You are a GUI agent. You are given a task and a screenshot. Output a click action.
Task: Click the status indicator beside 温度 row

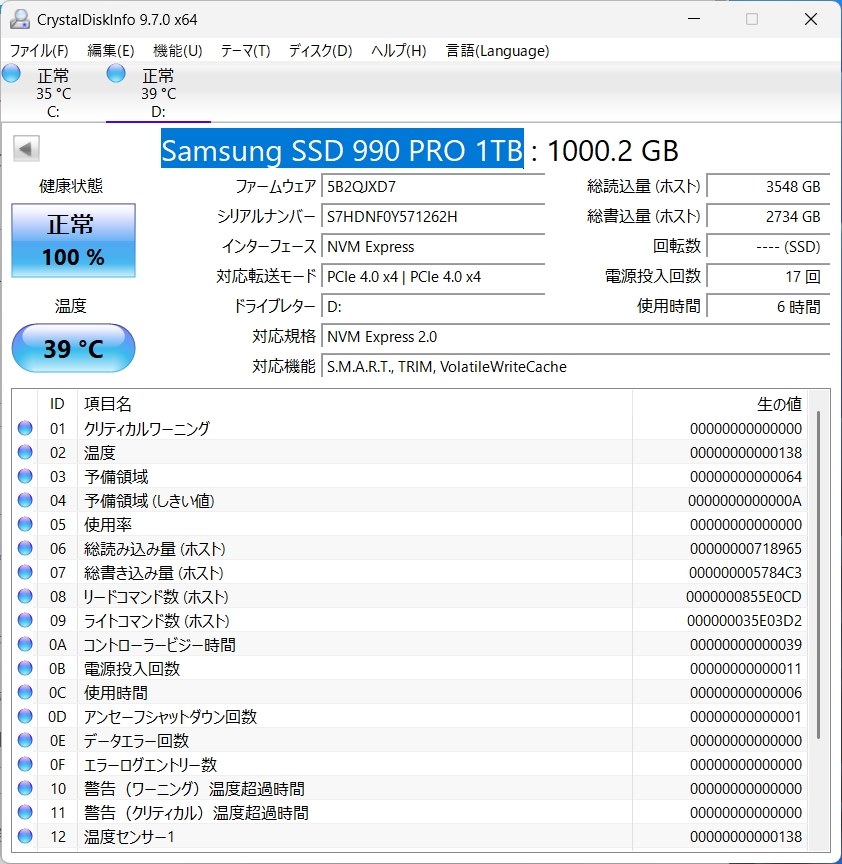(x=23, y=452)
